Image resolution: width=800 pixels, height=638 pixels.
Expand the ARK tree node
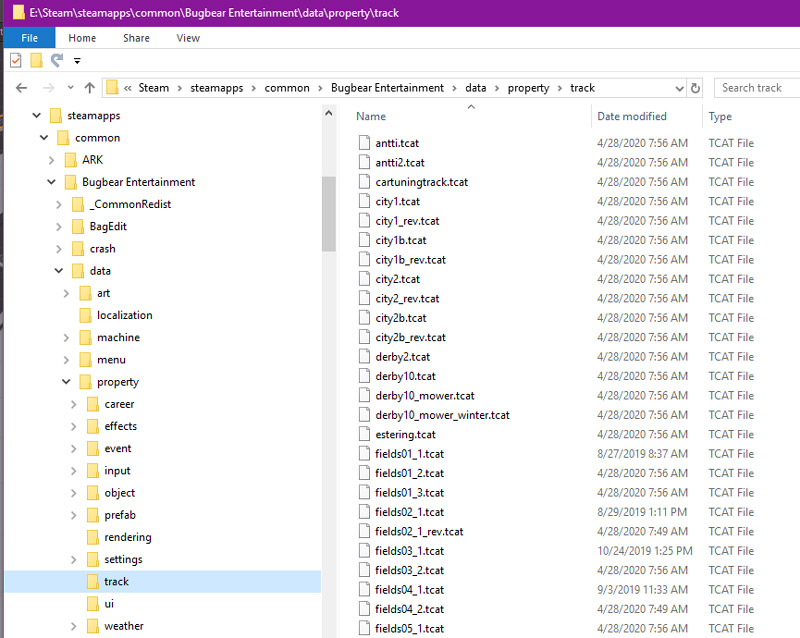pos(52,160)
